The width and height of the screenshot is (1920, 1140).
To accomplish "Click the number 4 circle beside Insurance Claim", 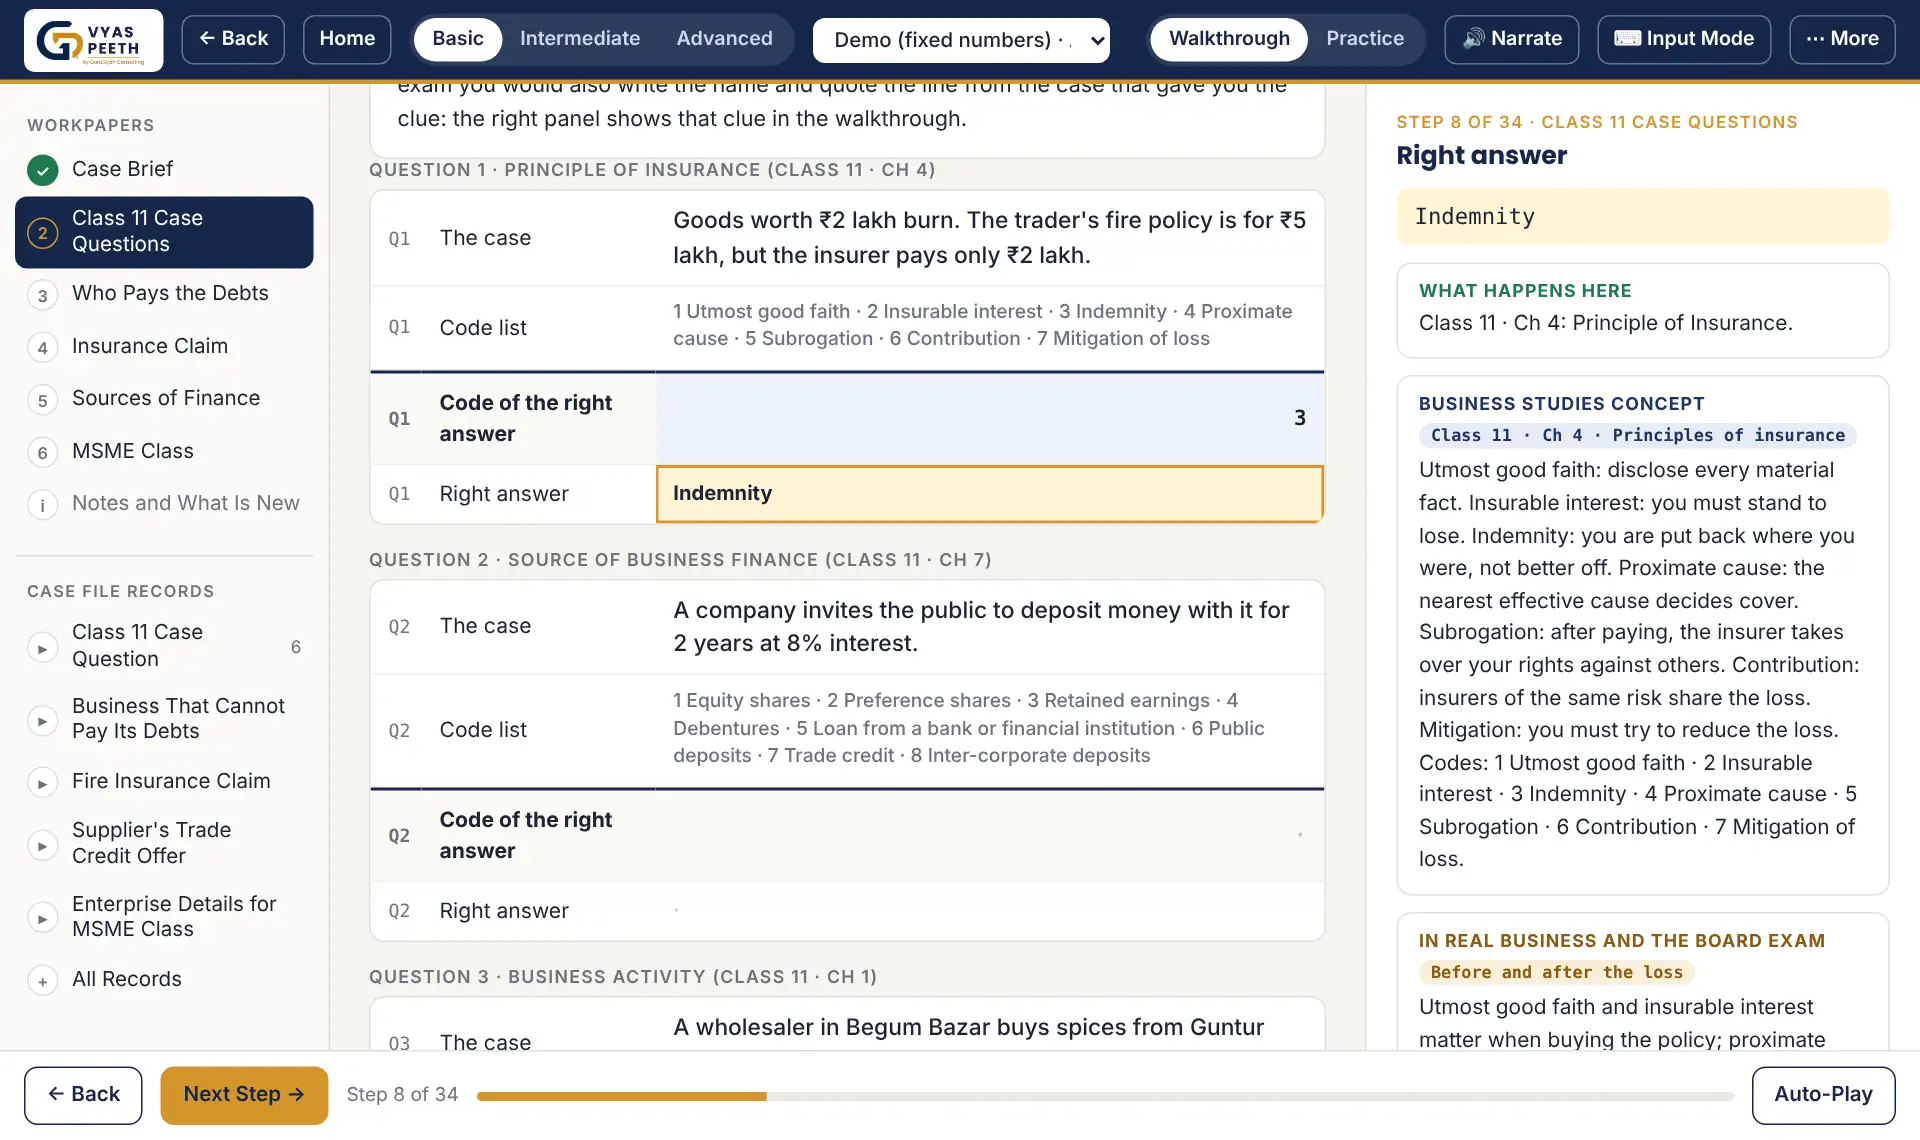I will click(x=42, y=347).
